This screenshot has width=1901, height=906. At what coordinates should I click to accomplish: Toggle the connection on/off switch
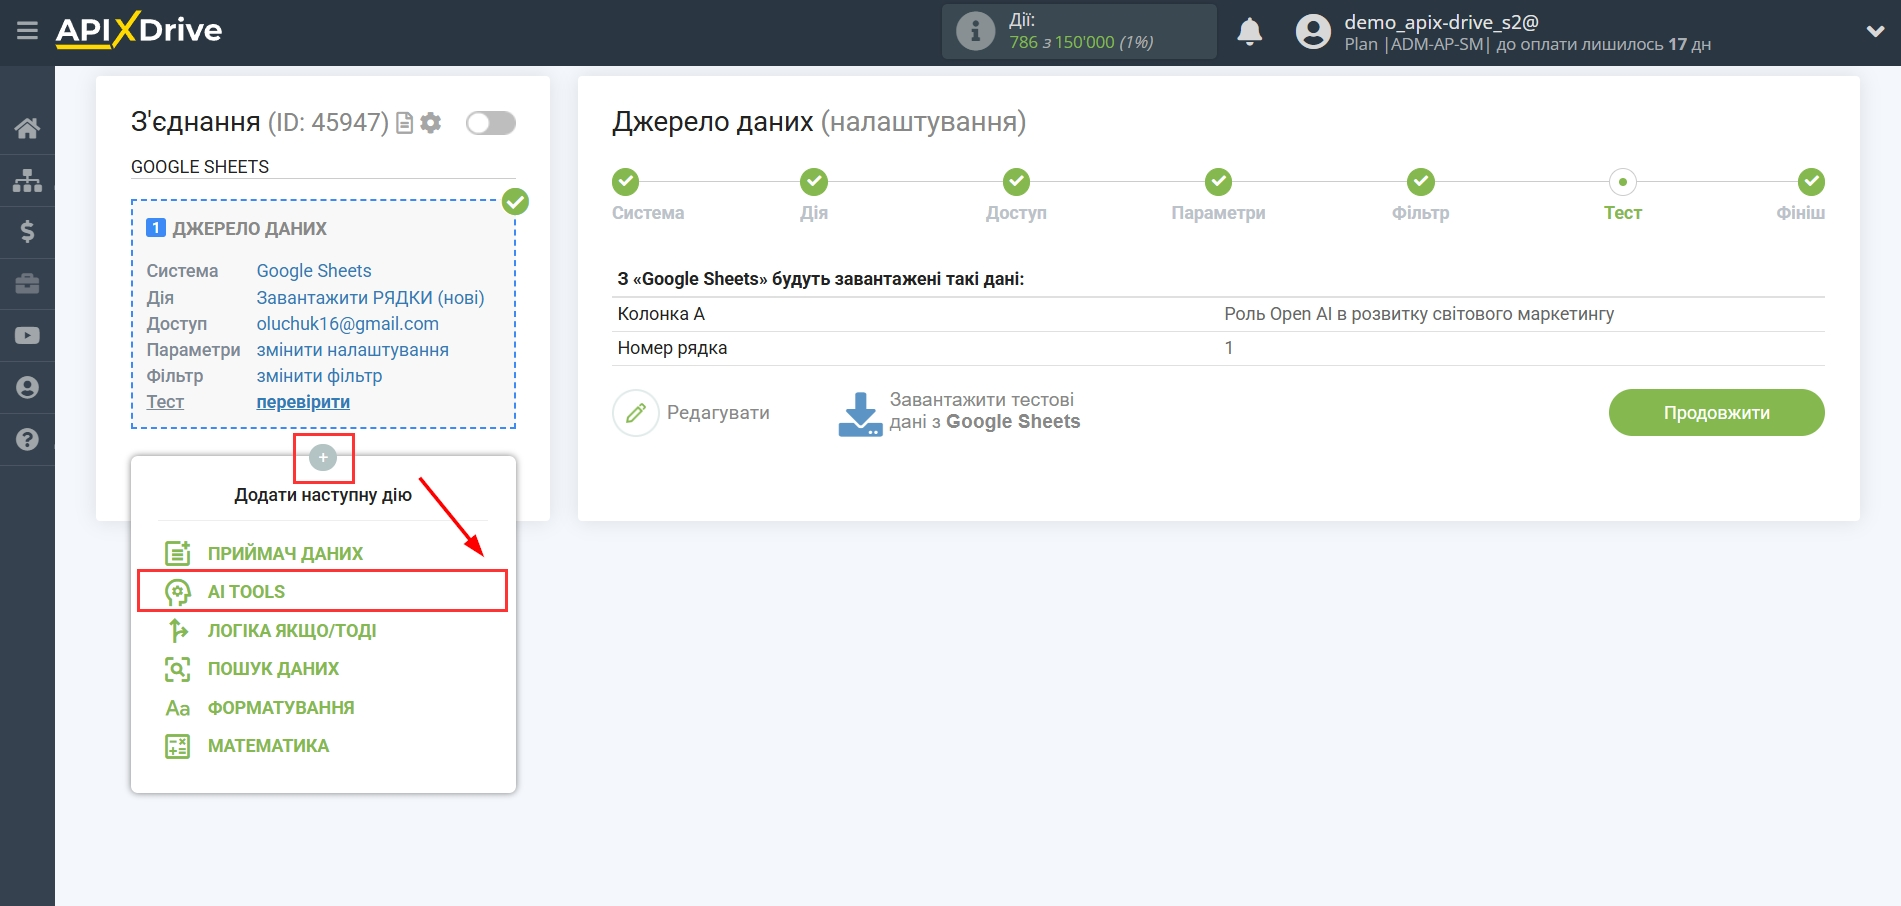pyautogui.click(x=491, y=123)
